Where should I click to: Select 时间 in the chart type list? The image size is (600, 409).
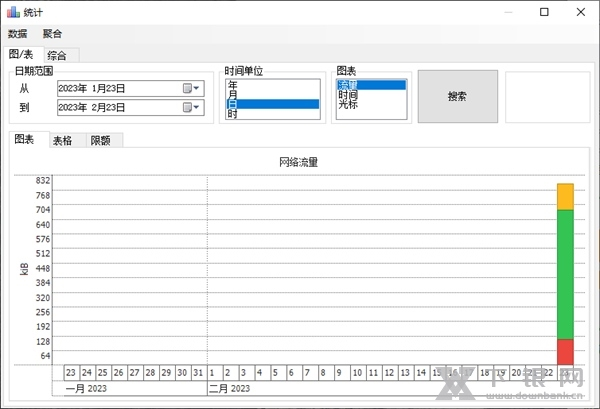(x=371, y=94)
